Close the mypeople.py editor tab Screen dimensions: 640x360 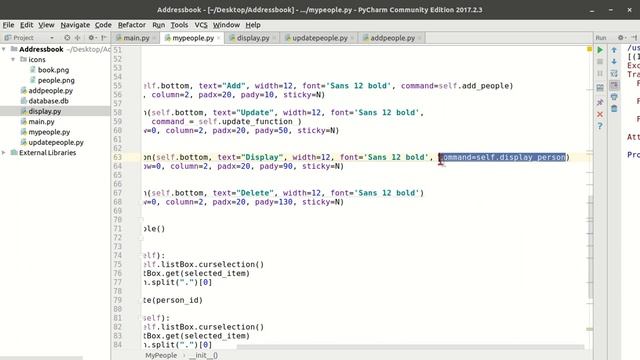tap(218, 38)
